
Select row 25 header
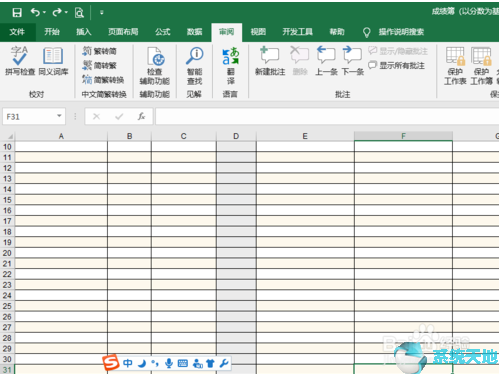7,306
